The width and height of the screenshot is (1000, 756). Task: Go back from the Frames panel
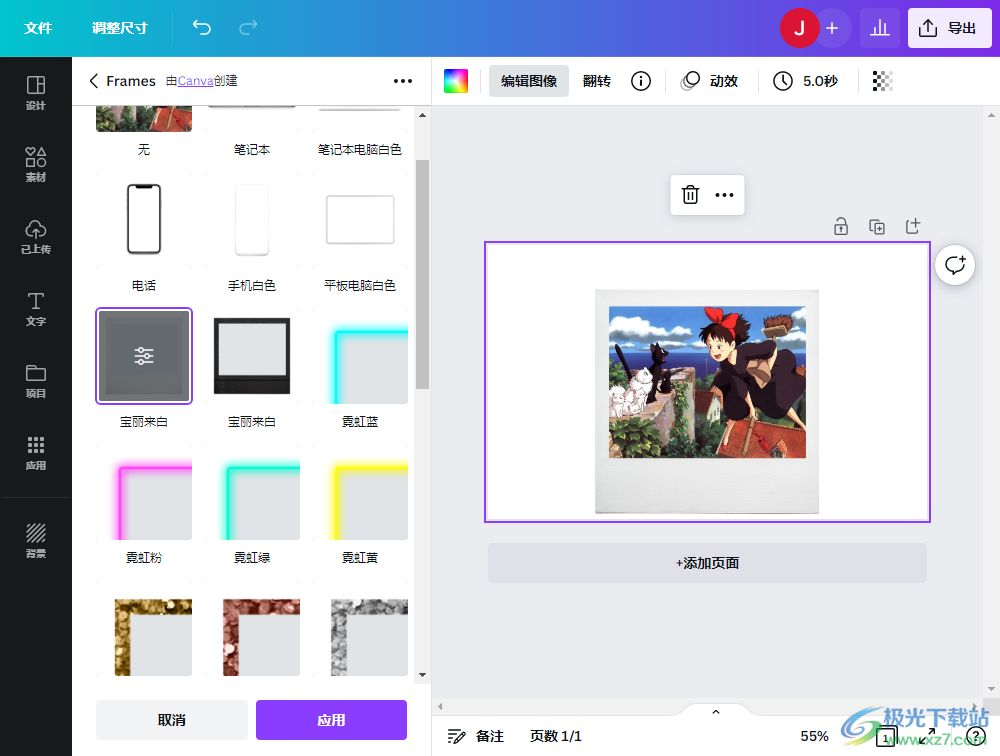tap(94, 81)
